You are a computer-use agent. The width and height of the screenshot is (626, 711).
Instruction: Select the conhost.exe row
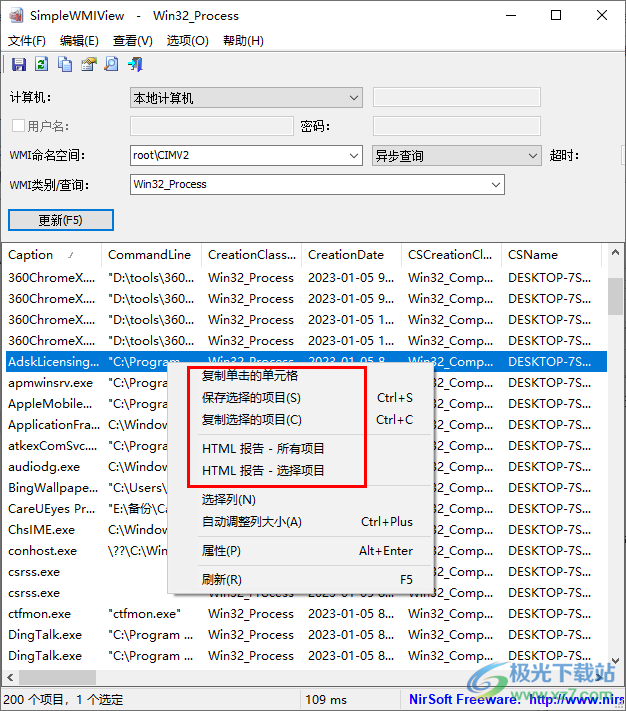coord(43,550)
